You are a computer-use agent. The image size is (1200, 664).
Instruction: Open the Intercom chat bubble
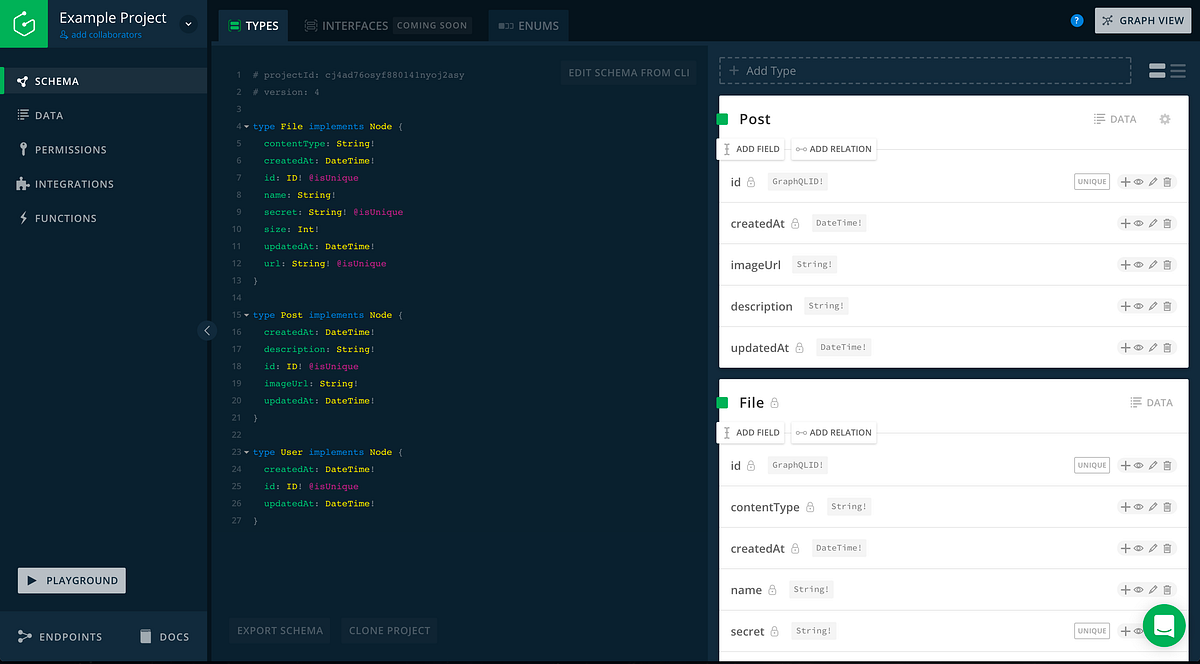point(1163,626)
